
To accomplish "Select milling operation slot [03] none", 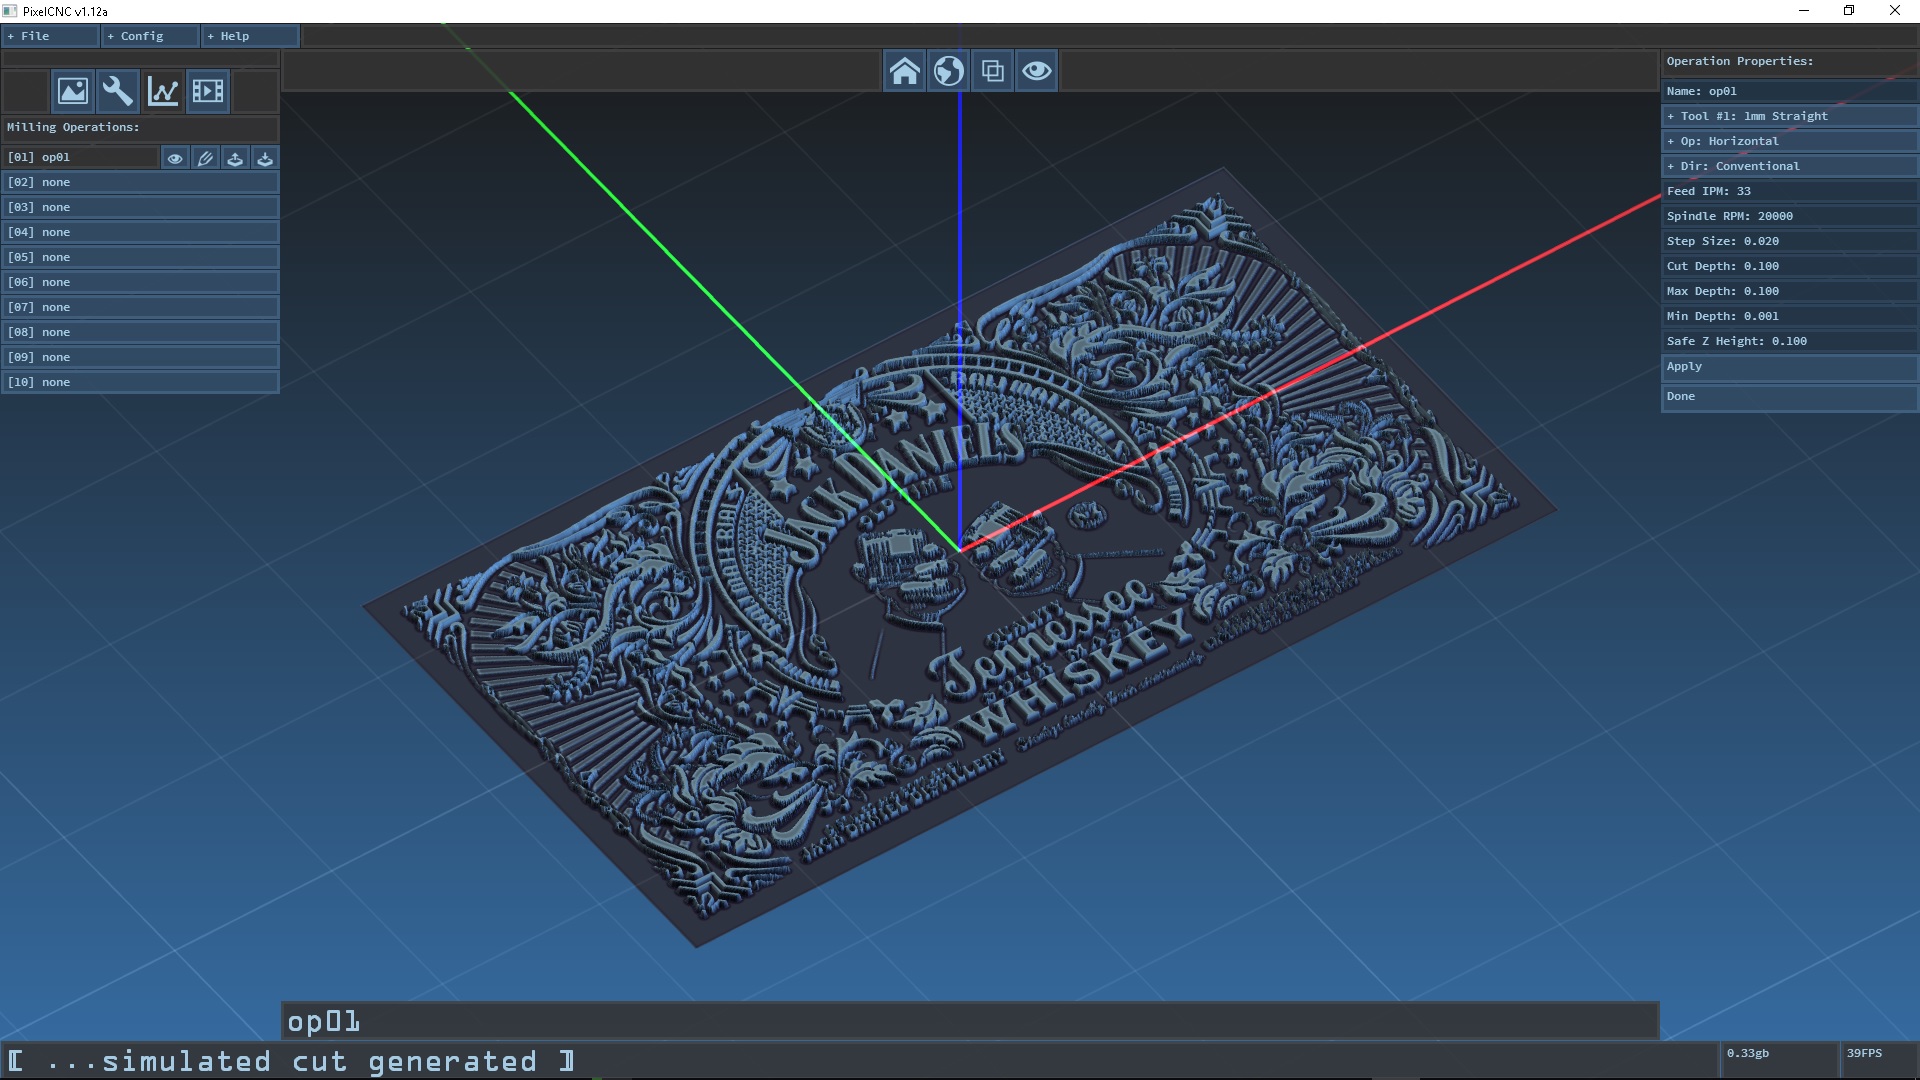I will [140, 207].
